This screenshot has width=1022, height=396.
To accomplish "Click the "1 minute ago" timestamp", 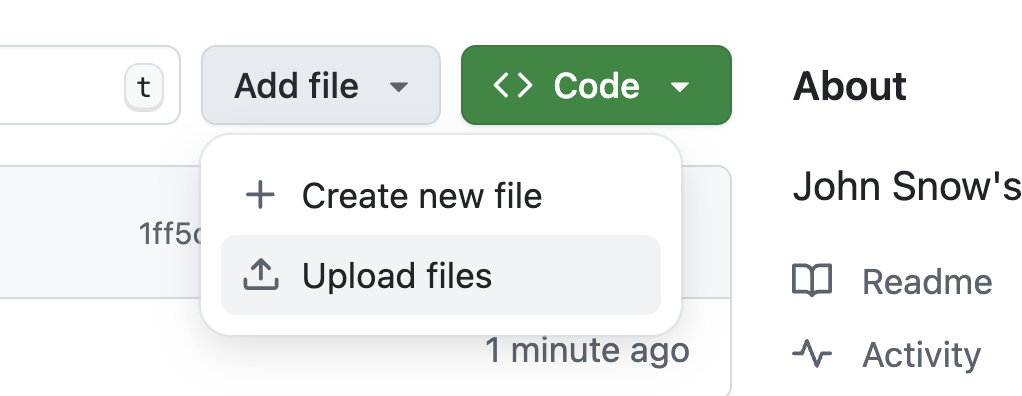I will (587, 350).
